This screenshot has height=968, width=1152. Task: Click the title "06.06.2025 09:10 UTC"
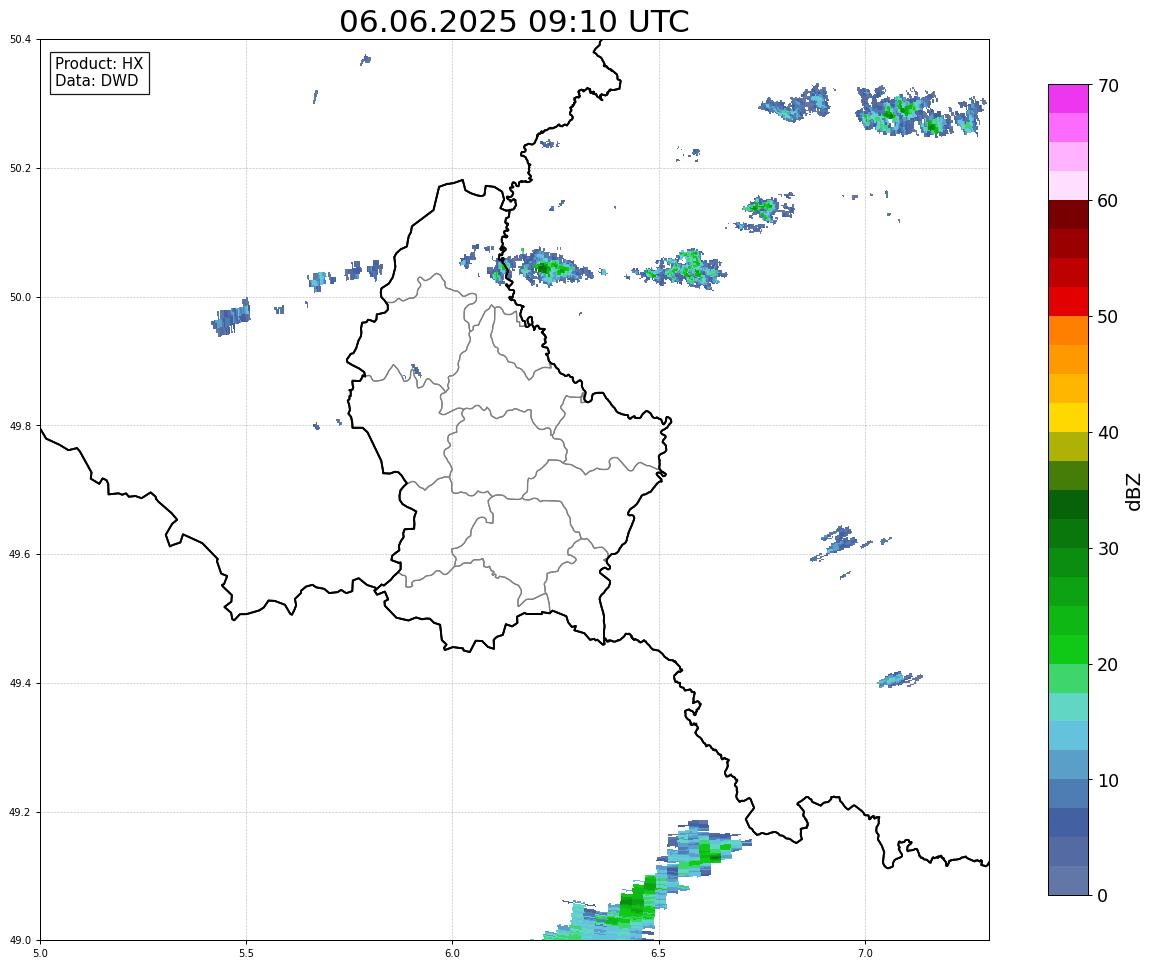pos(514,21)
